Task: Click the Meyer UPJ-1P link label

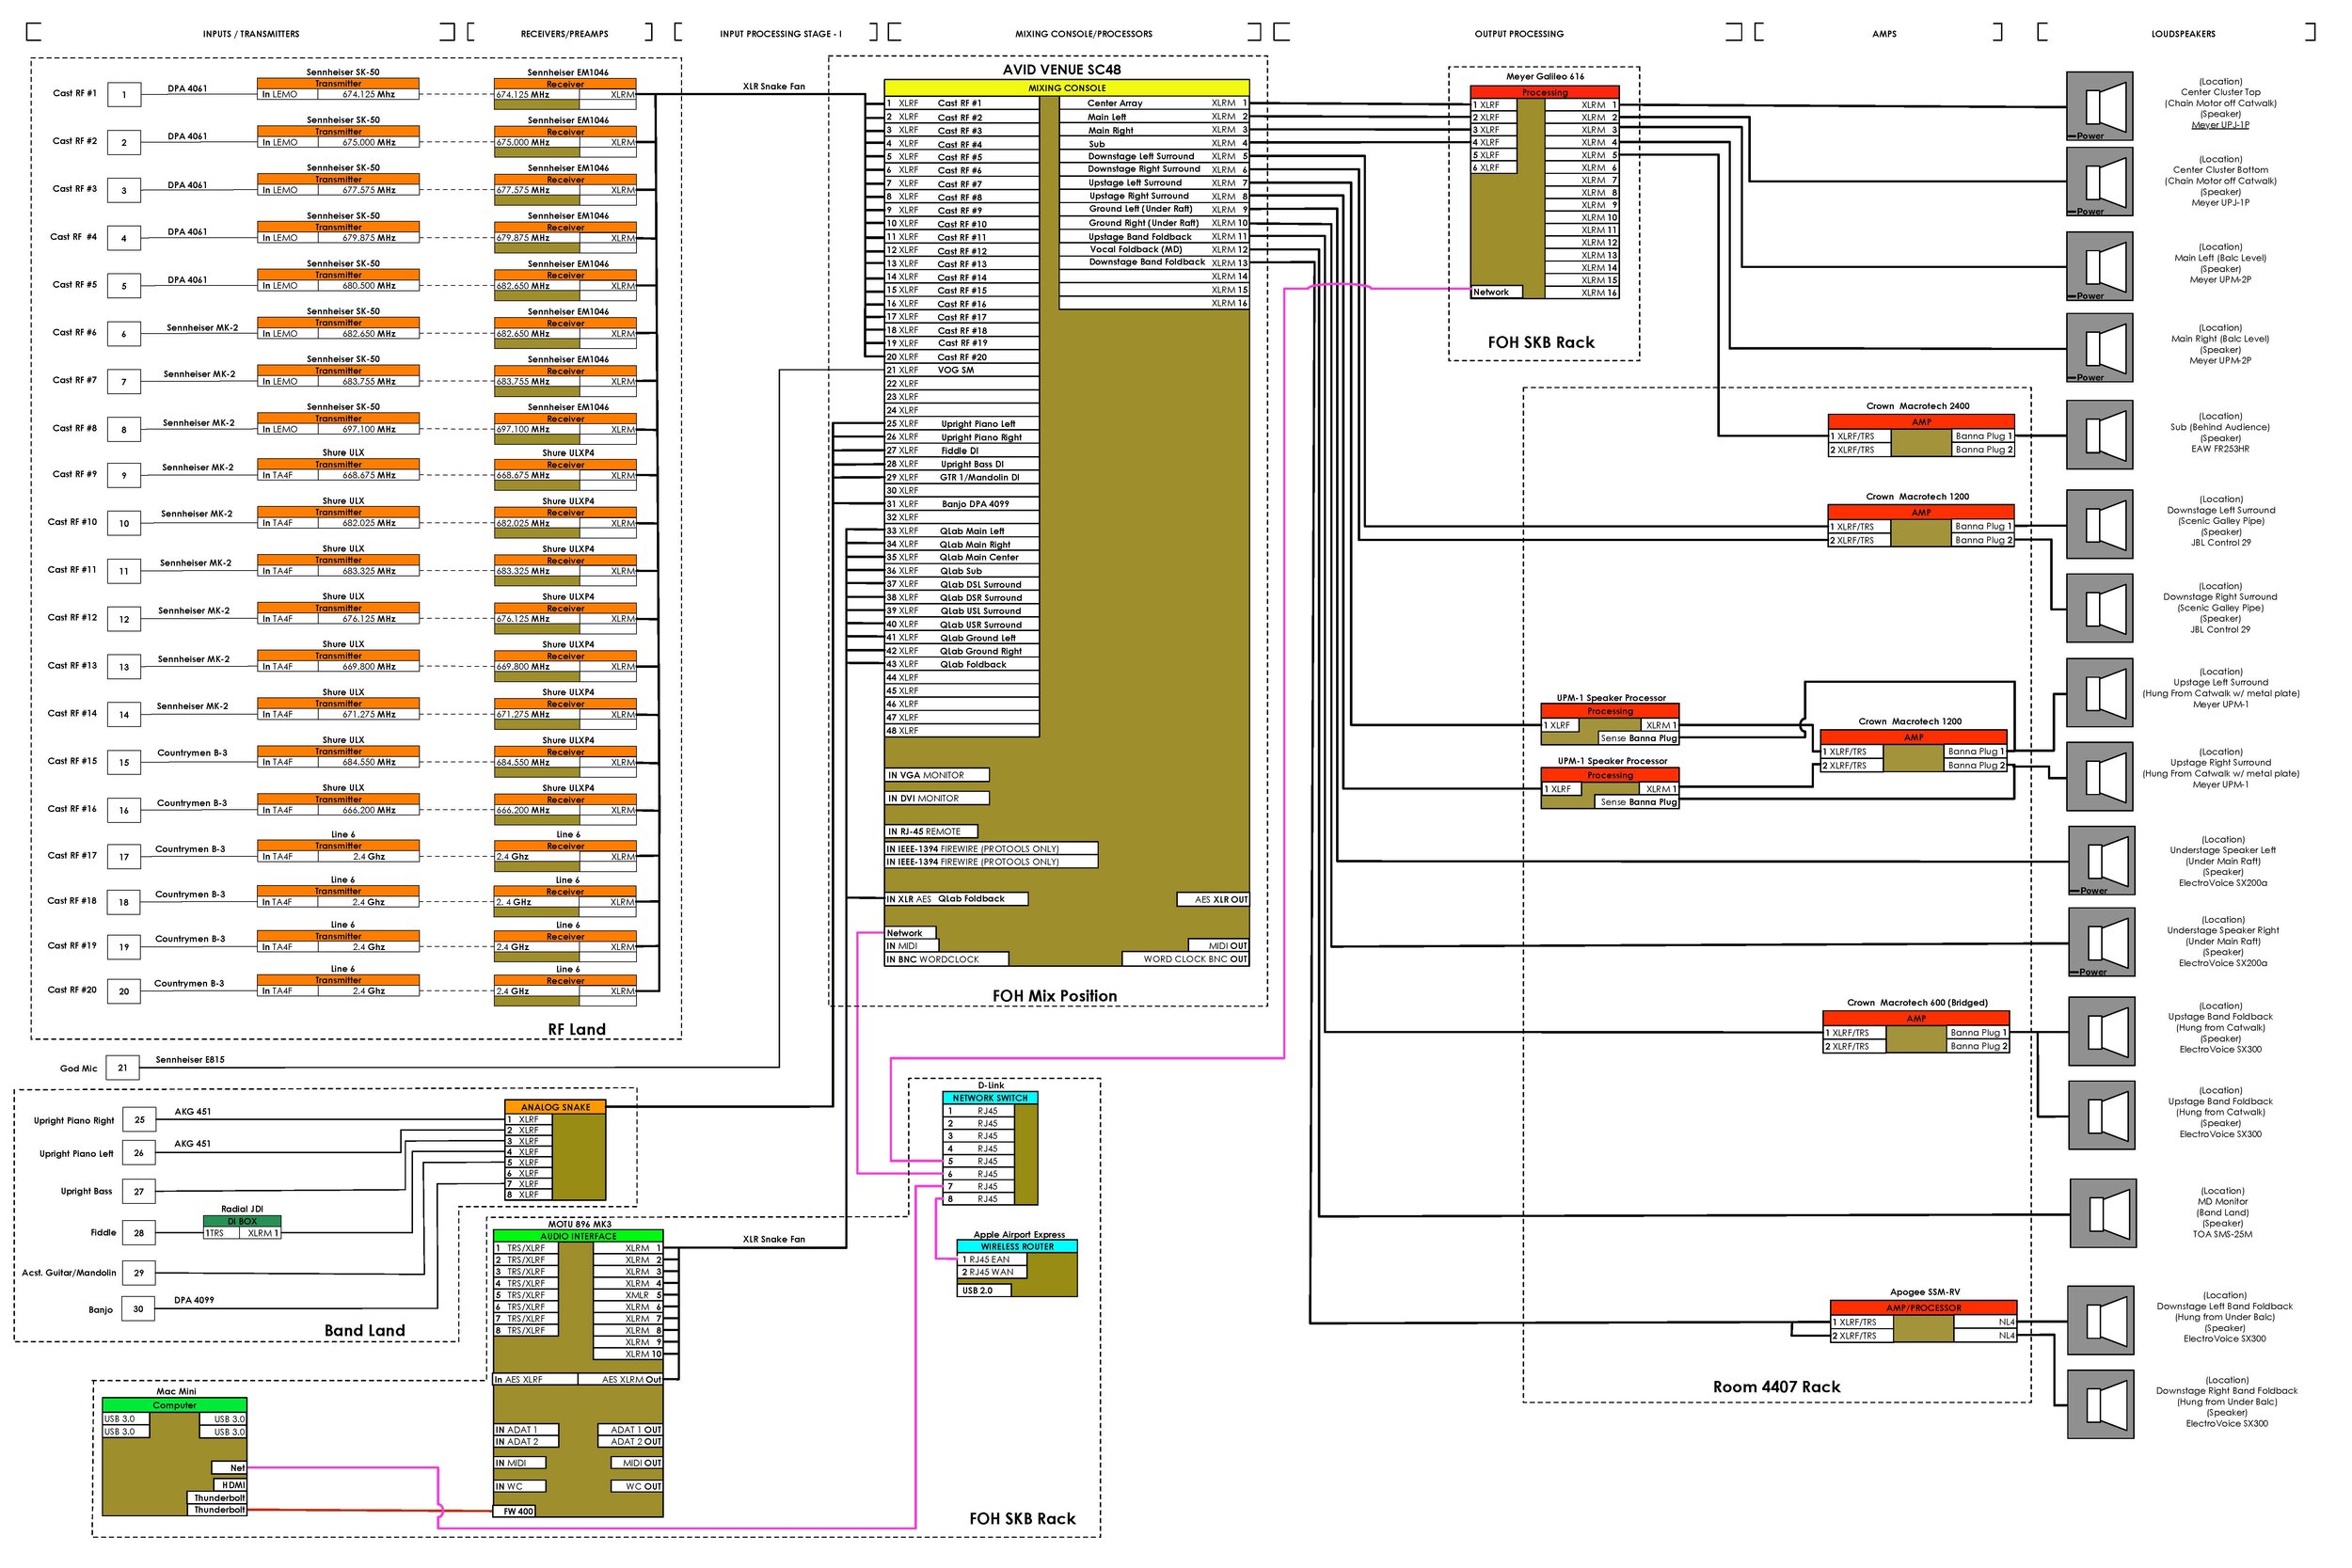Action: 2222,124
